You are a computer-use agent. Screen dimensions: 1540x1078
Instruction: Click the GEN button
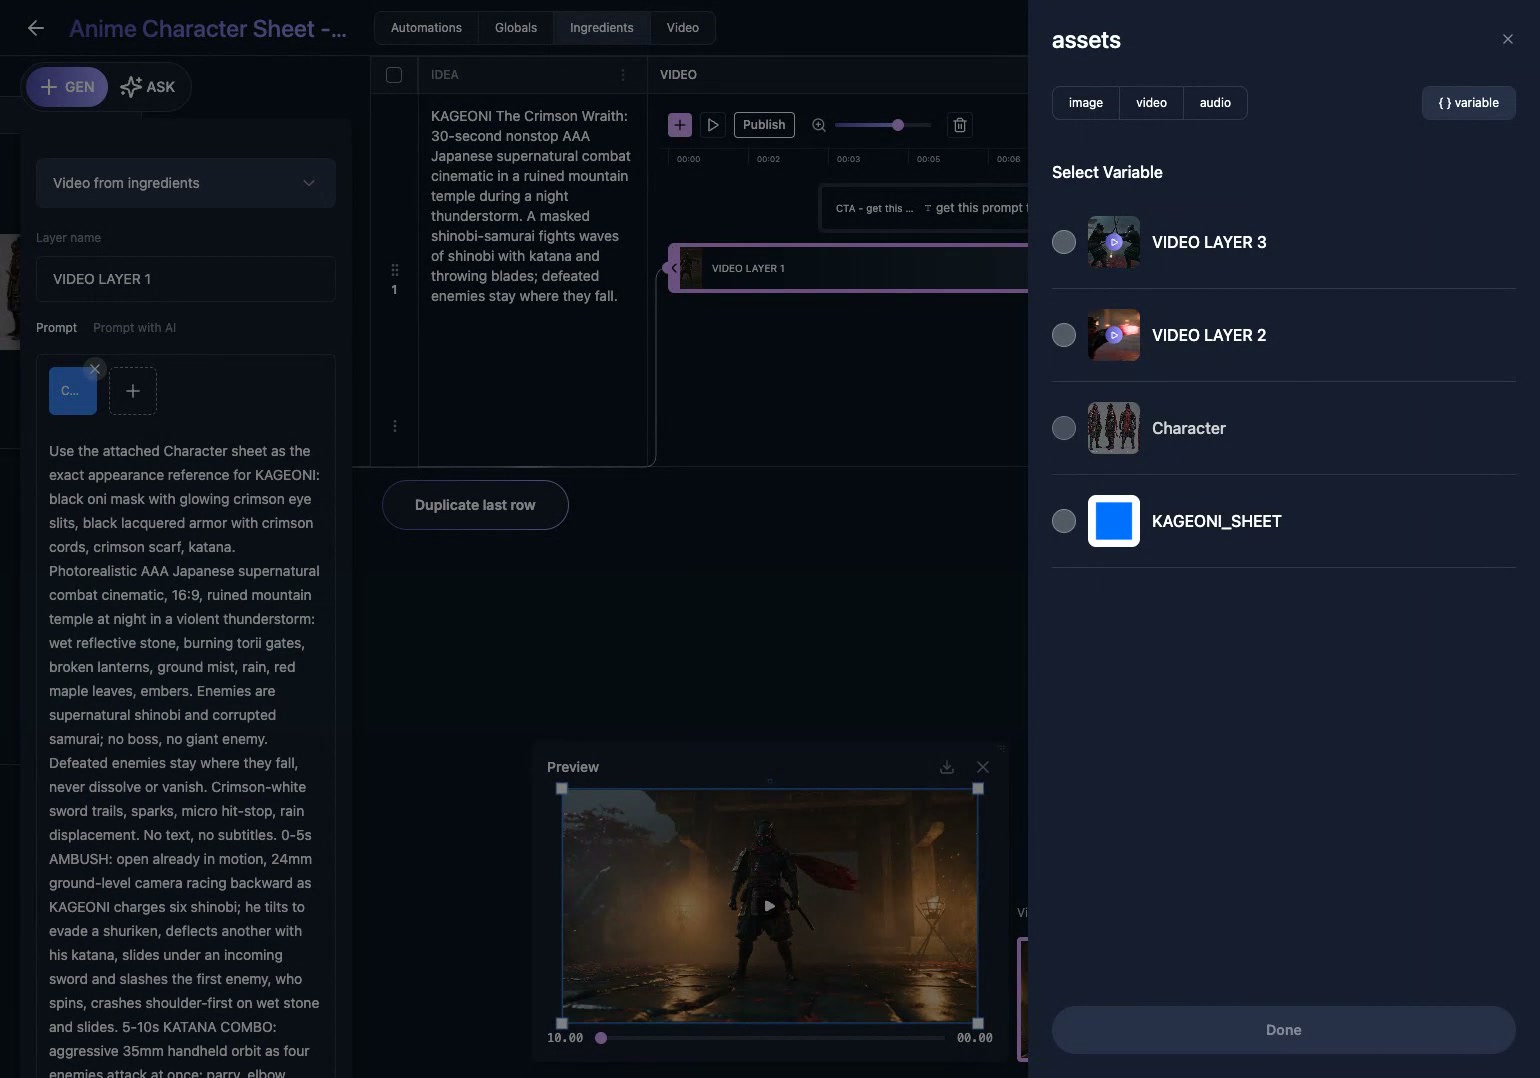[67, 87]
